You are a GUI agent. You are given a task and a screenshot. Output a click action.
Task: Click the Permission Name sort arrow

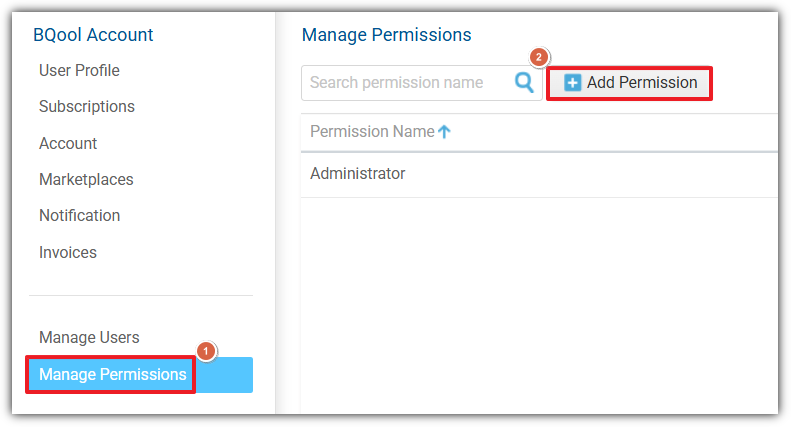444,132
